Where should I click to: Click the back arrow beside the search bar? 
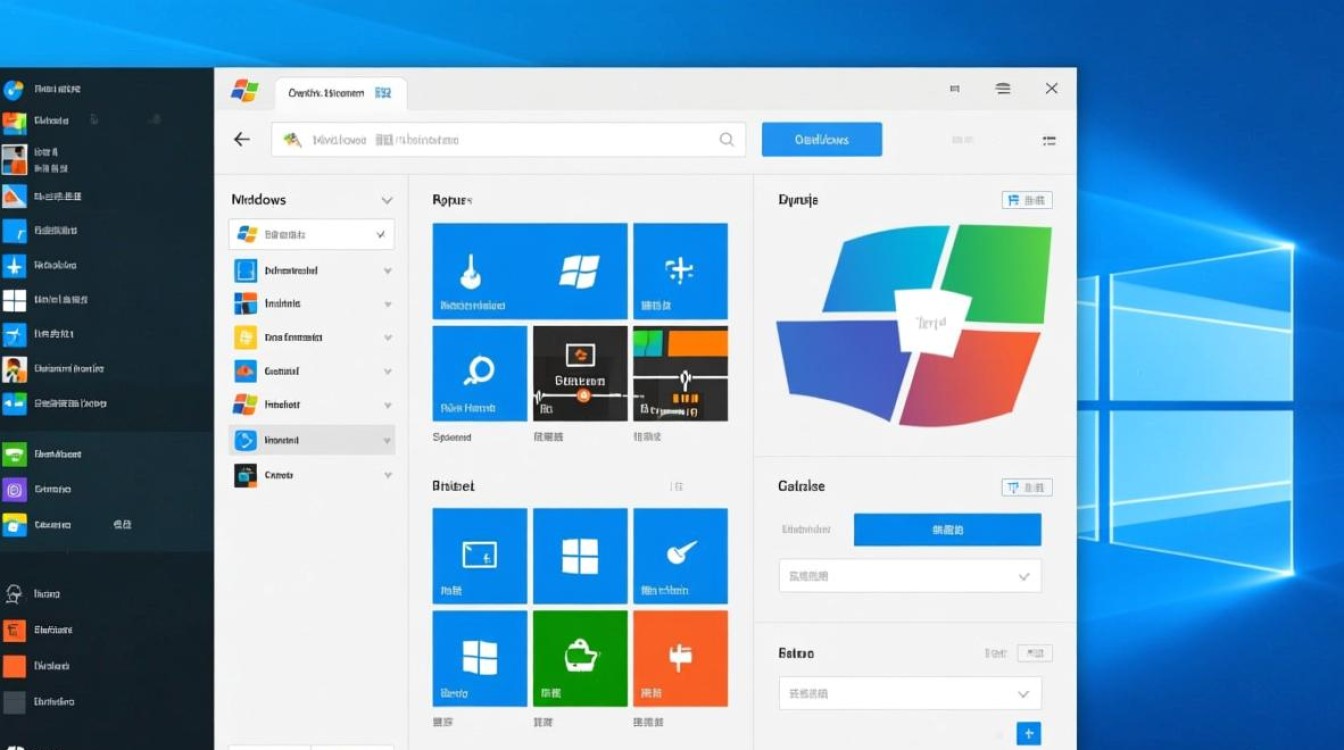pos(242,140)
